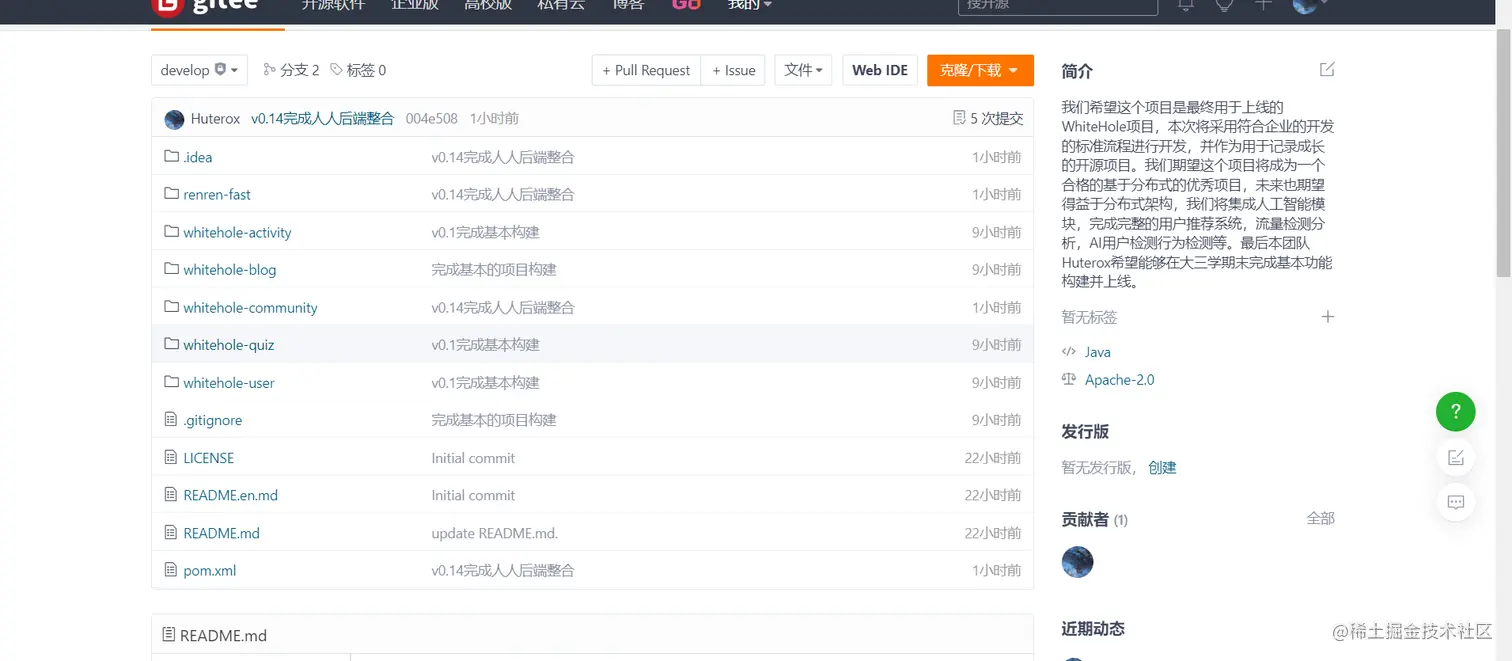Open the develop branch dropdown
This screenshot has width=1512, height=661.
coord(199,70)
